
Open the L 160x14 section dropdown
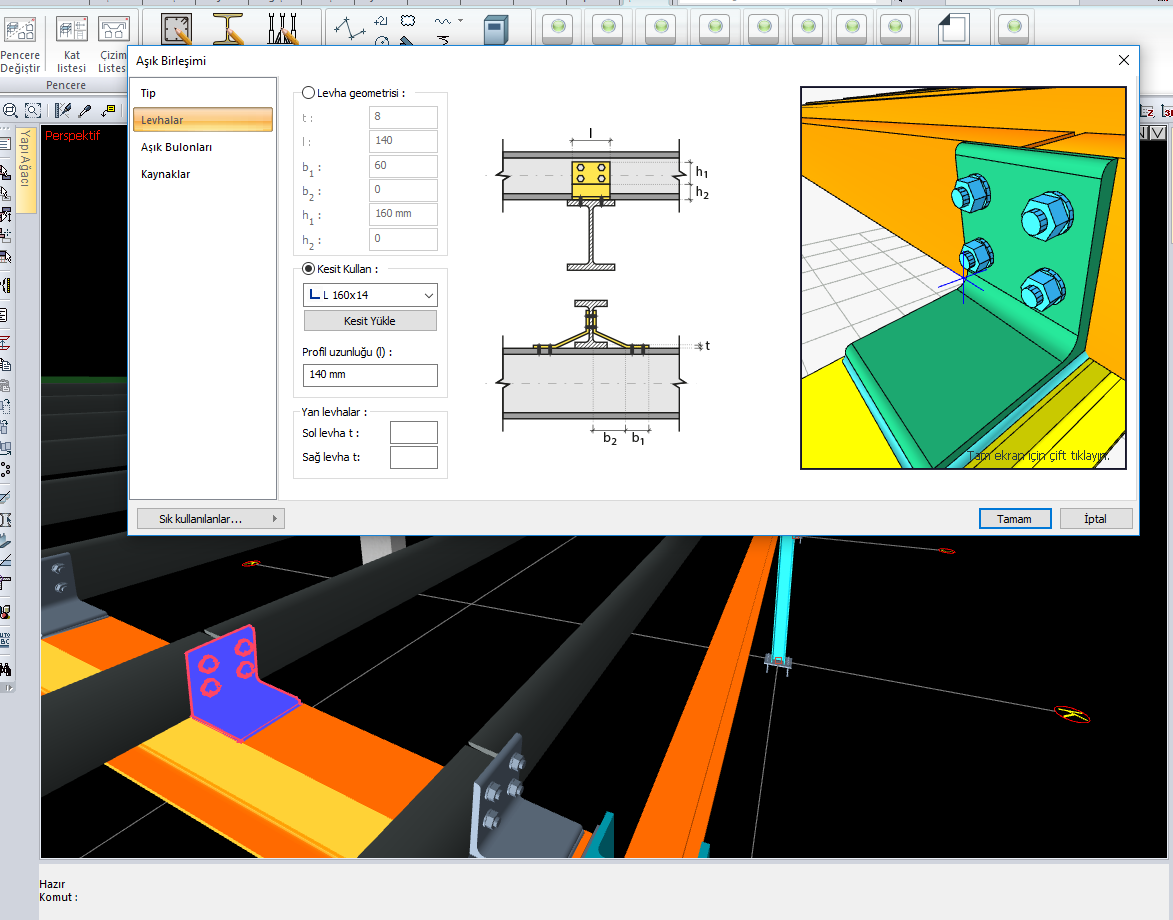(370, 295)
